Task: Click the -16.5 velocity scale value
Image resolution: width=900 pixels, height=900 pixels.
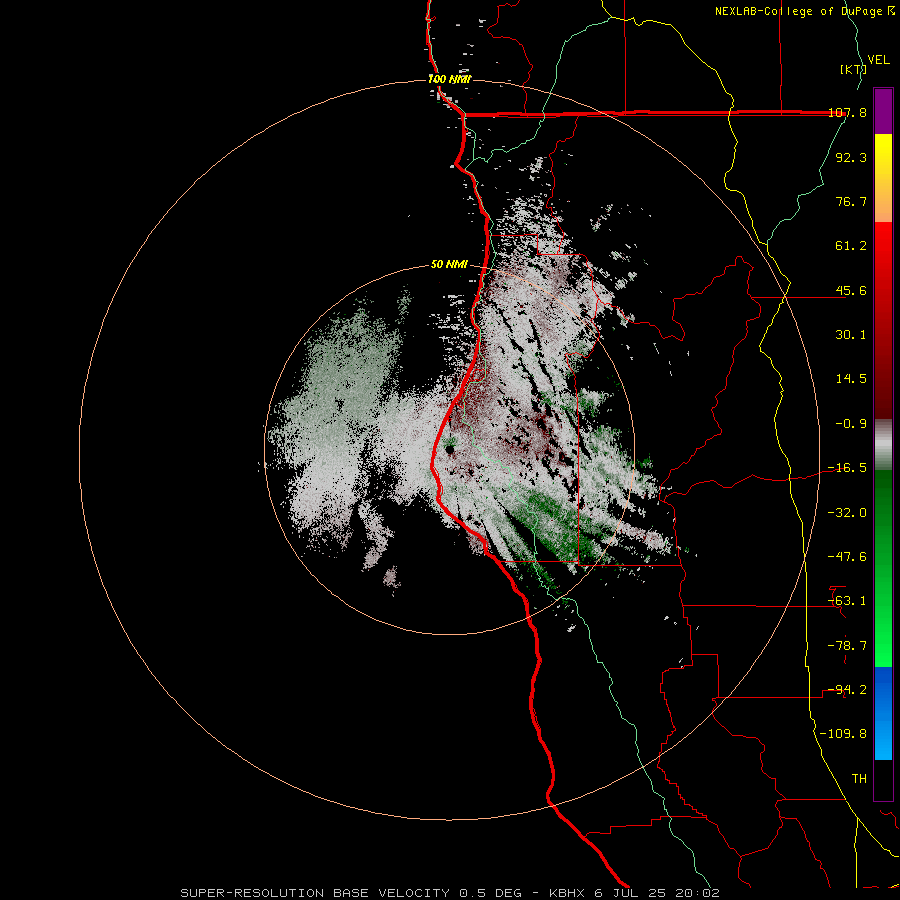Action: coord(847,468)
